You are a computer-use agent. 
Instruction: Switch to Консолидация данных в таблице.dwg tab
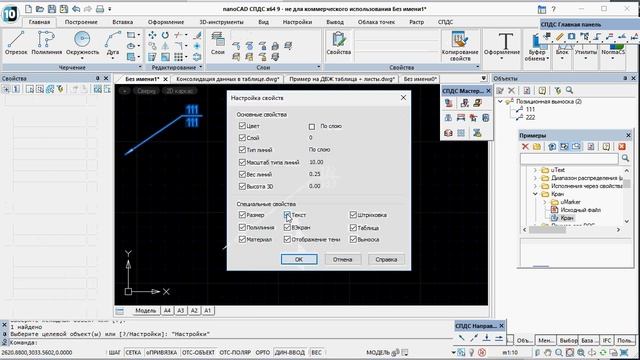tap(227, 79)
